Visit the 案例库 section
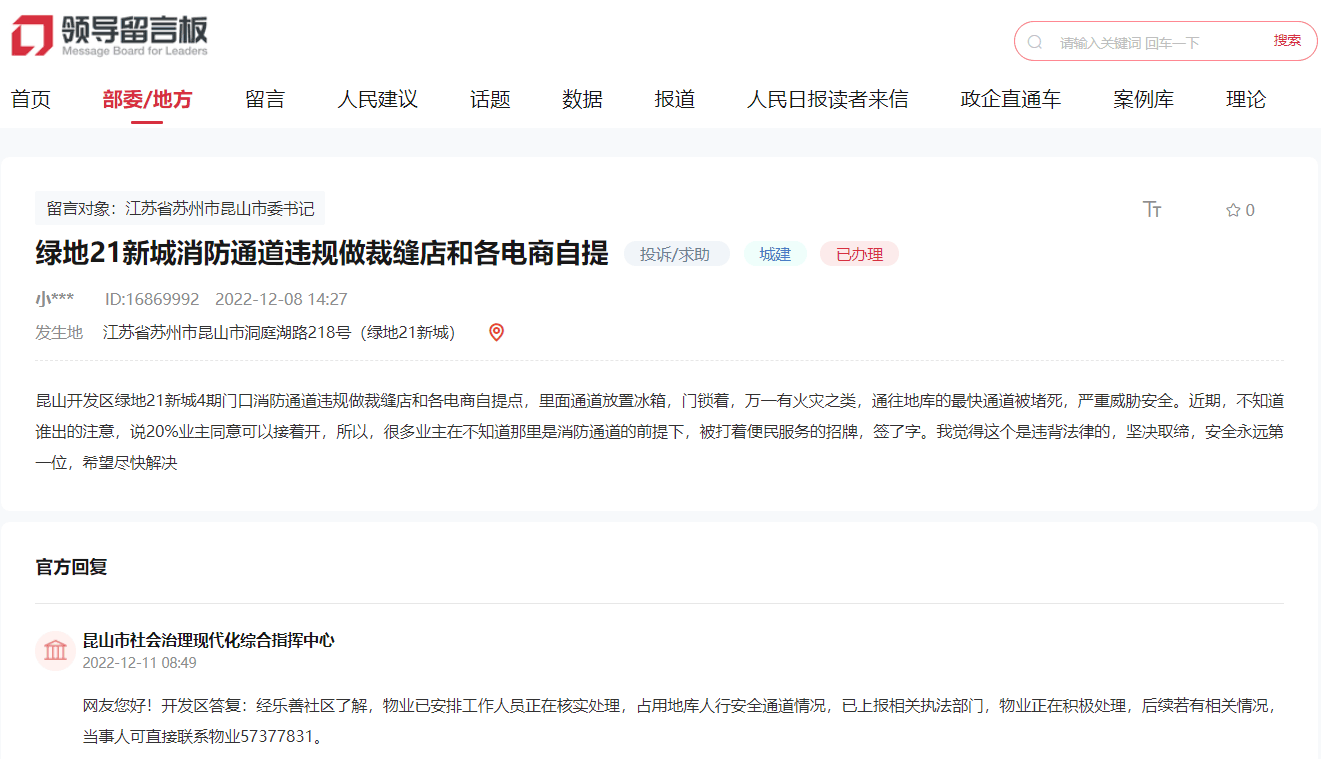Image resolution: width=1321 pixels, height=759 pixels. click(1143, 99)
